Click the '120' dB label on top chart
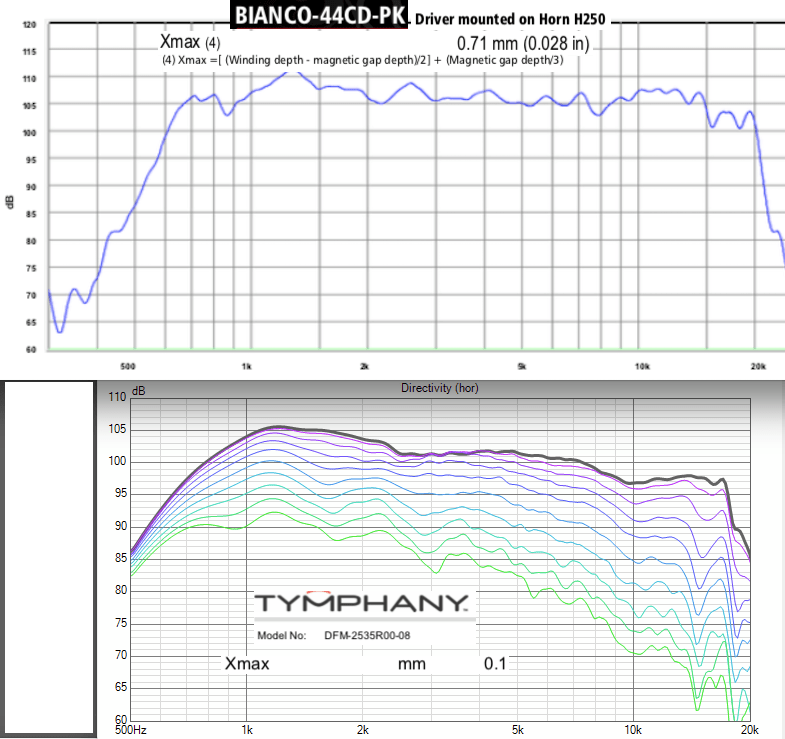This screenshot has width=785, height=739. (30, 25)
